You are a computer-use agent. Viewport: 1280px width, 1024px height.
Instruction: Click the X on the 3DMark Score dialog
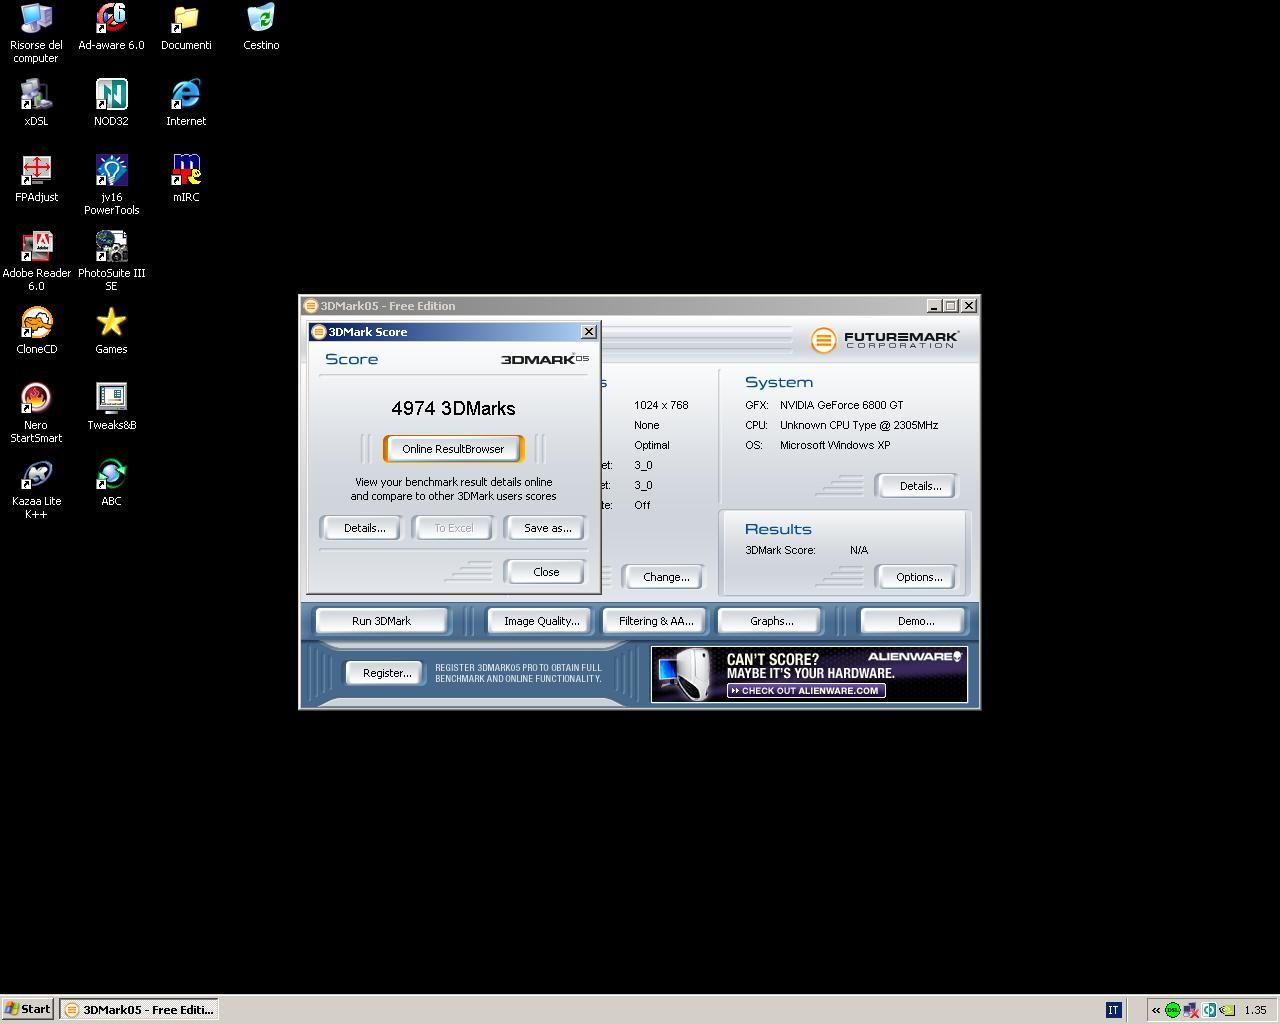tap(588, 332)
